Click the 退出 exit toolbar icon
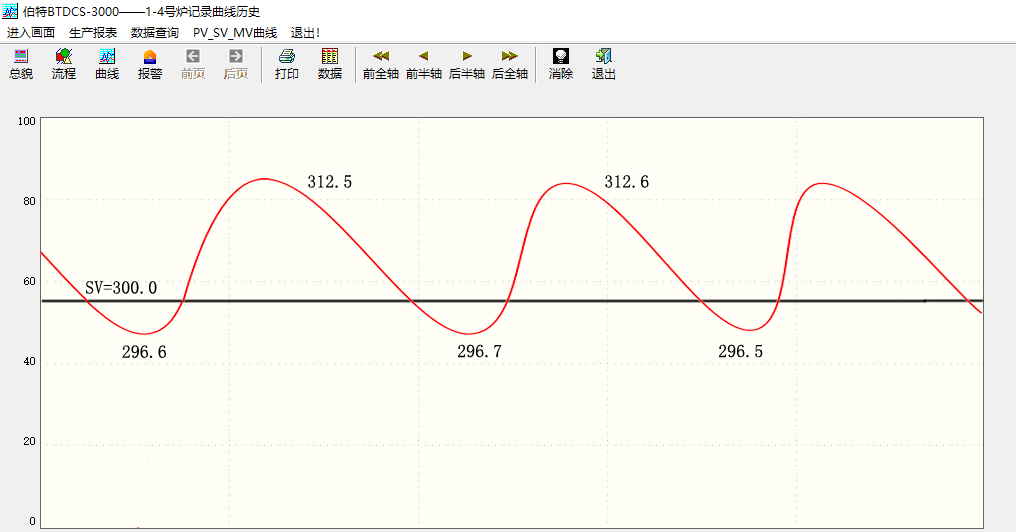 (x=604, y=64)
